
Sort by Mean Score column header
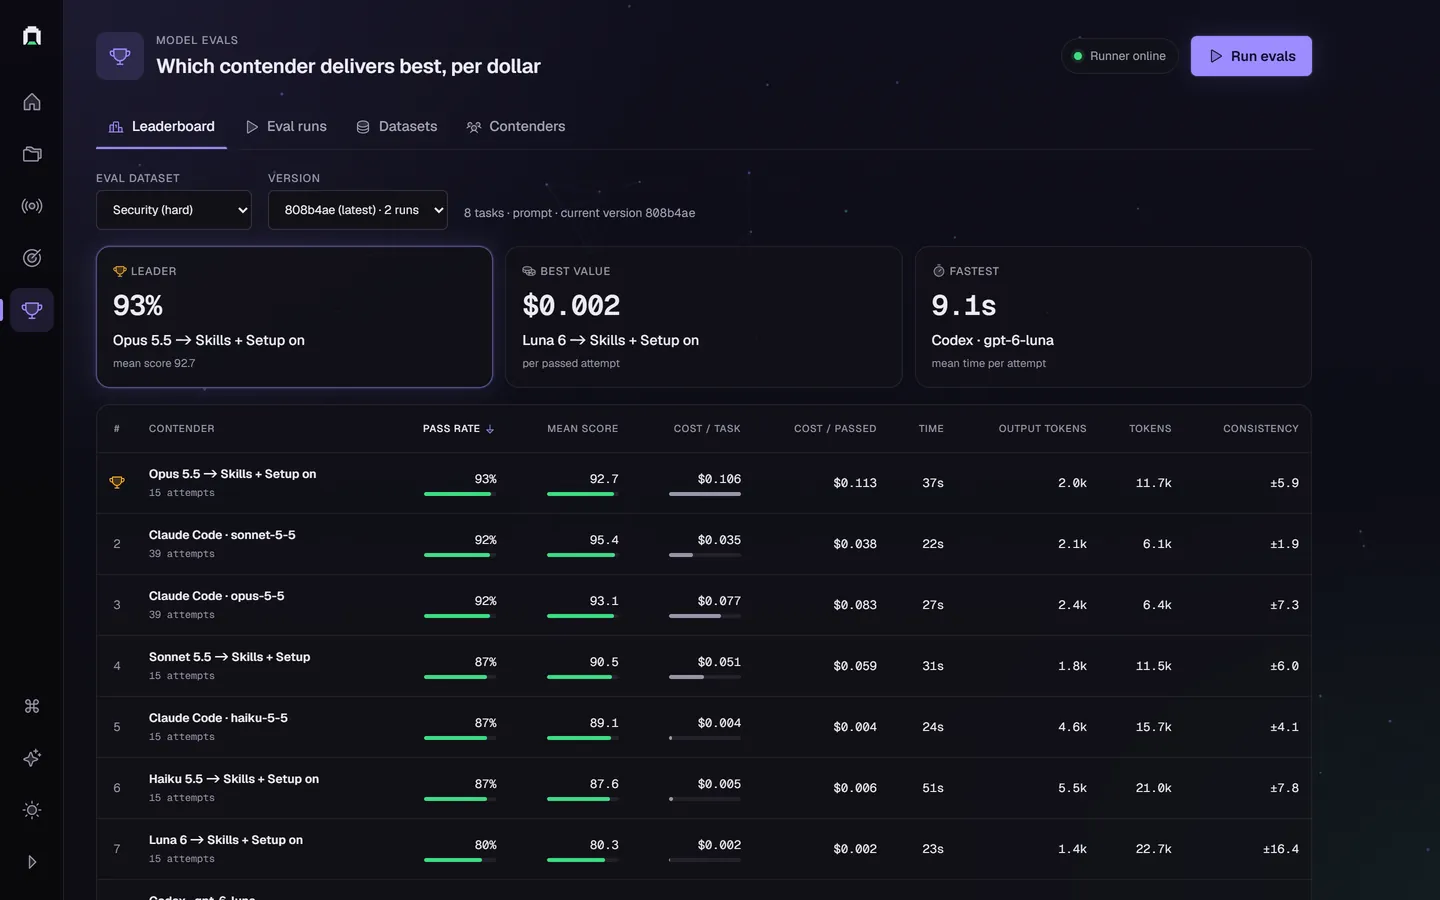pyautogui.click(x=582, y=429)
